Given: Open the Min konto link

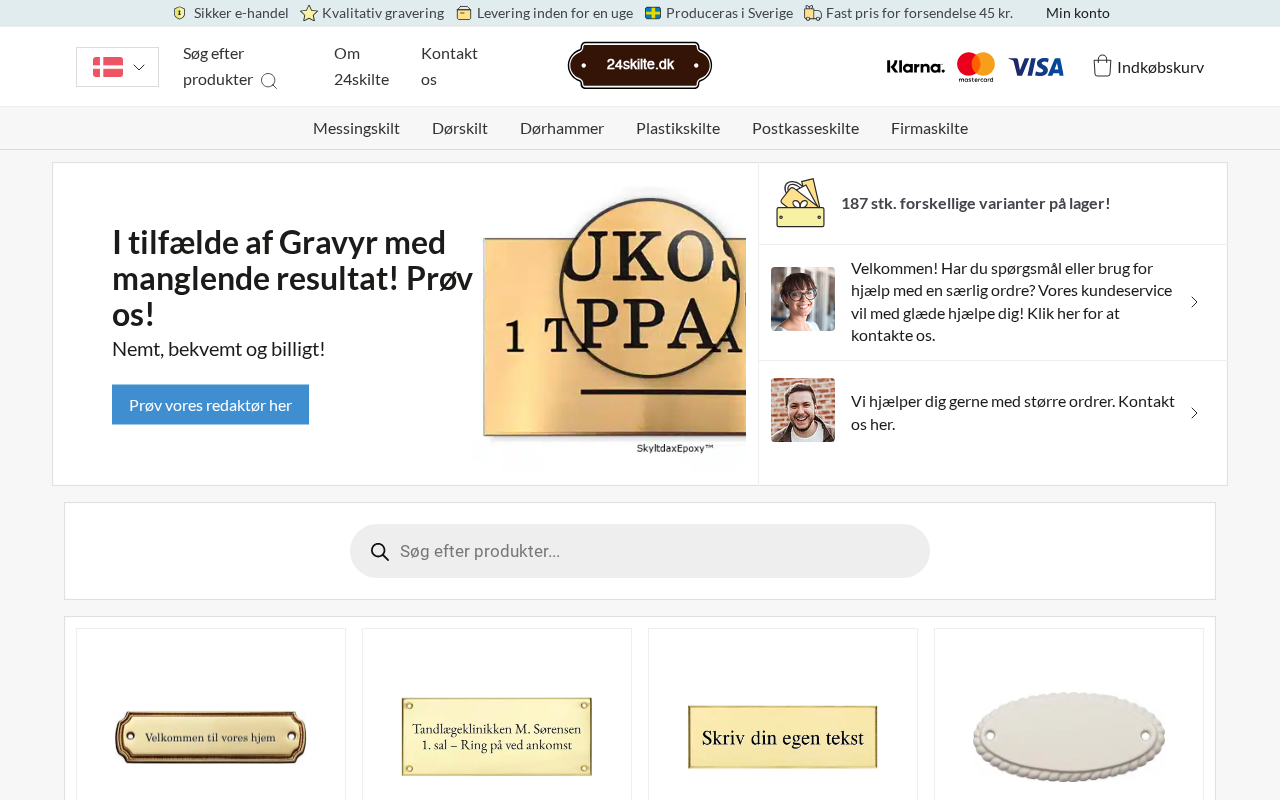Looking at the screenshot, I should [1077, 13].
